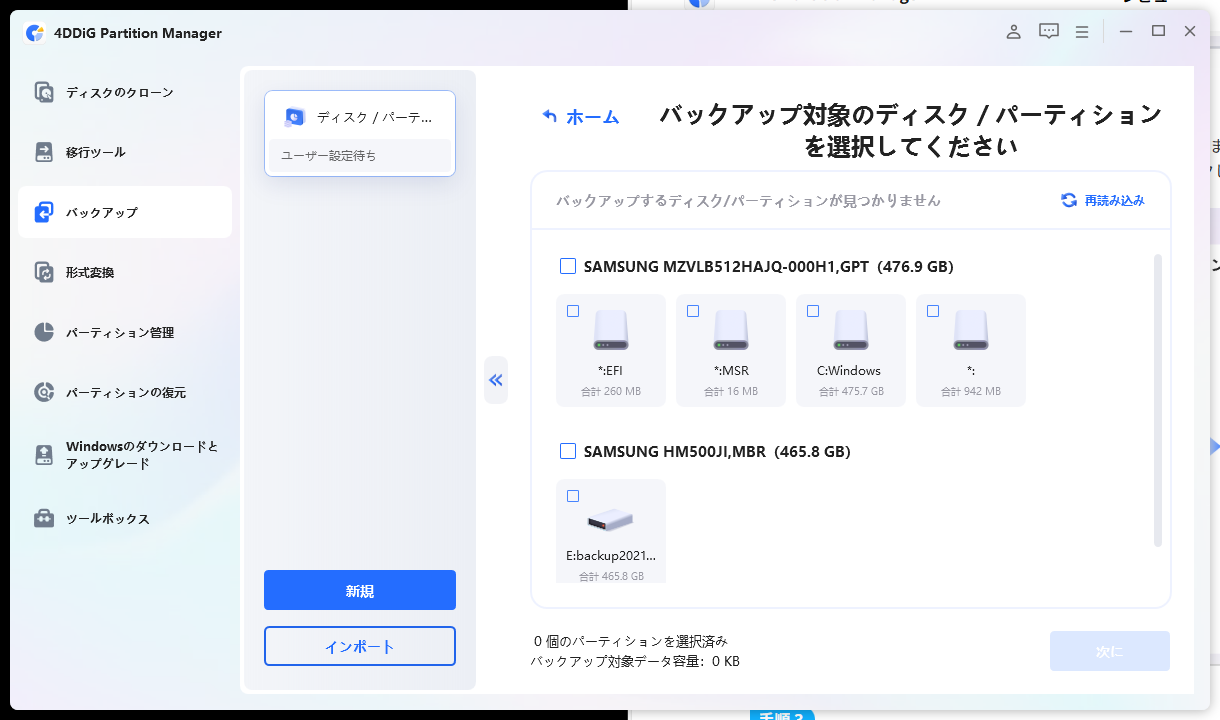Check the 942 MB partition checkbox

click(x=933, y=311)
